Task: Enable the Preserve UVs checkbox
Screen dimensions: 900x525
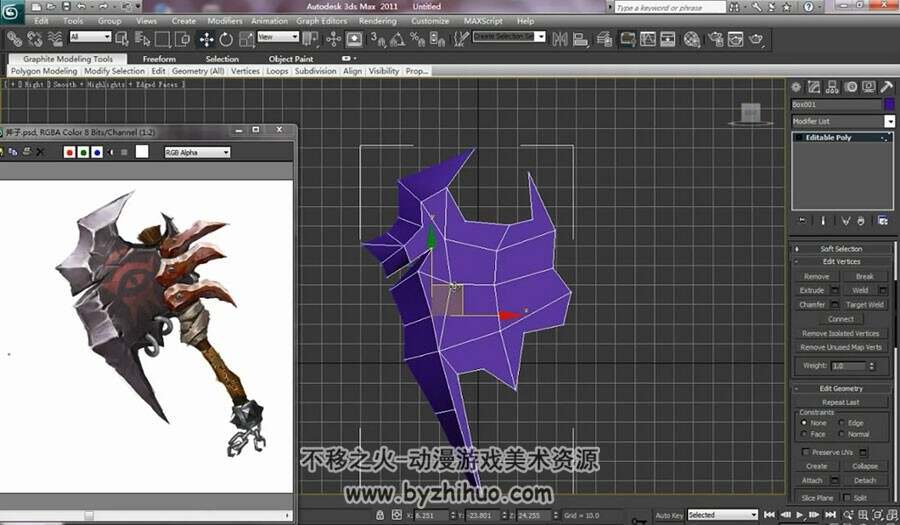Action: 806,452
